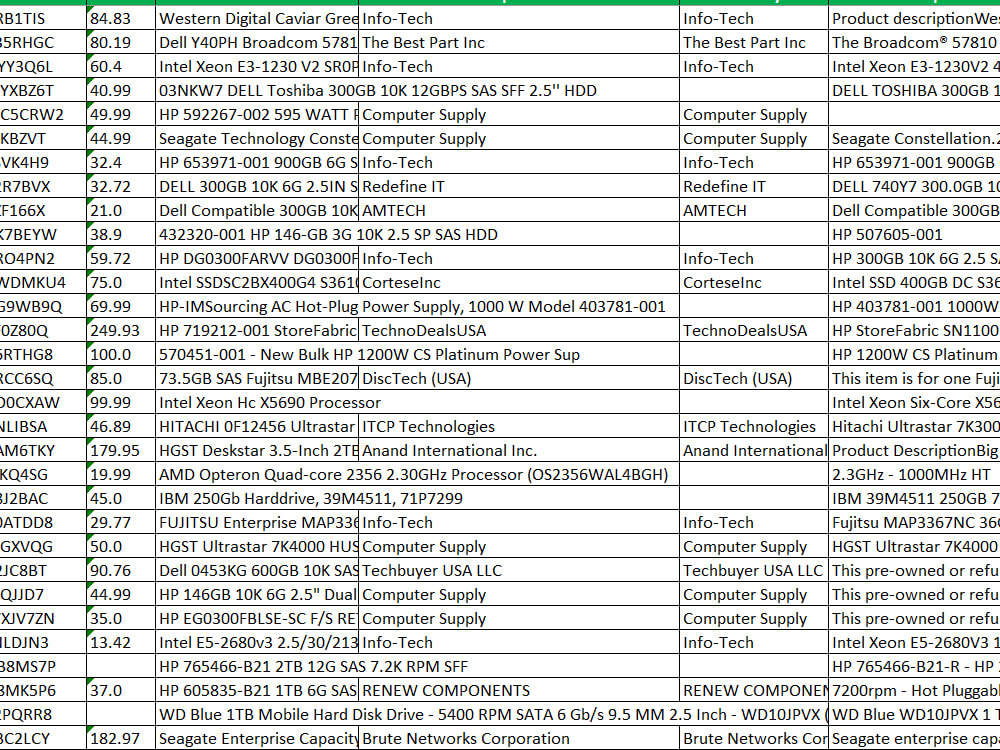This screenshot has width=1000, height=750.
Task: Select the first ITCP Technologies cell
Action: tap(519, 427)
